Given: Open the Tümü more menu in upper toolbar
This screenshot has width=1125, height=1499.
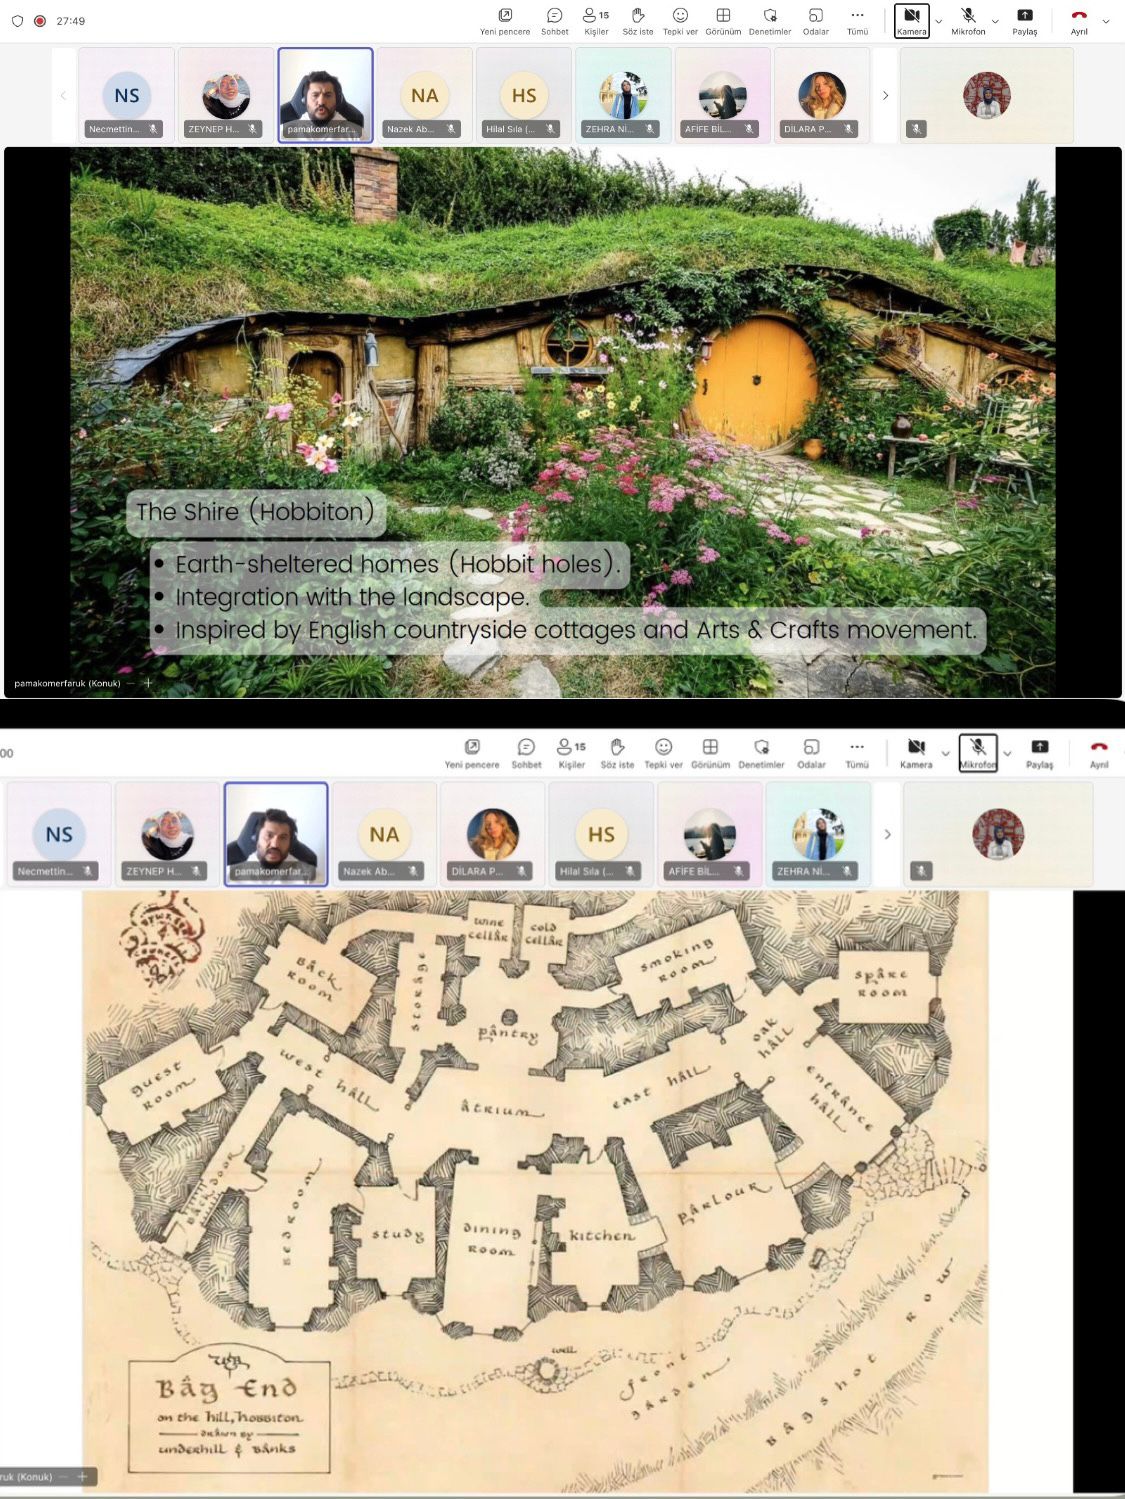Looking at the screenshot, I should (857, 21).
